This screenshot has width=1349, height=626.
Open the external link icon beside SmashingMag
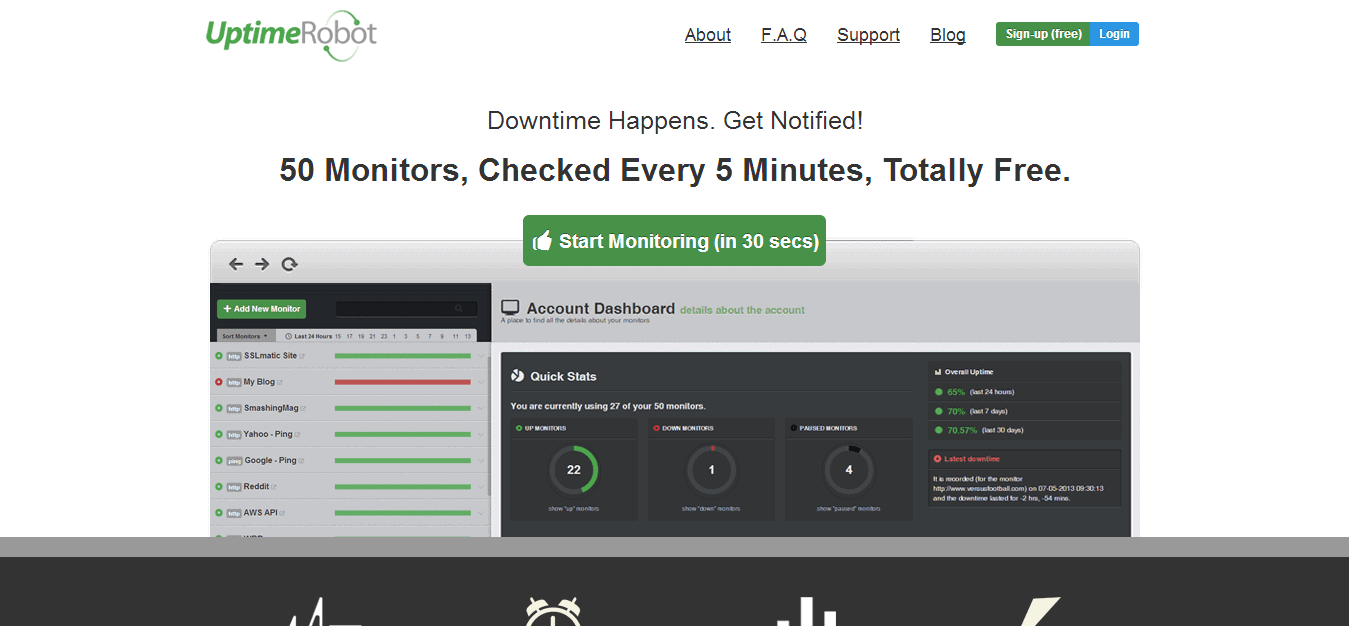click(303, 408)
